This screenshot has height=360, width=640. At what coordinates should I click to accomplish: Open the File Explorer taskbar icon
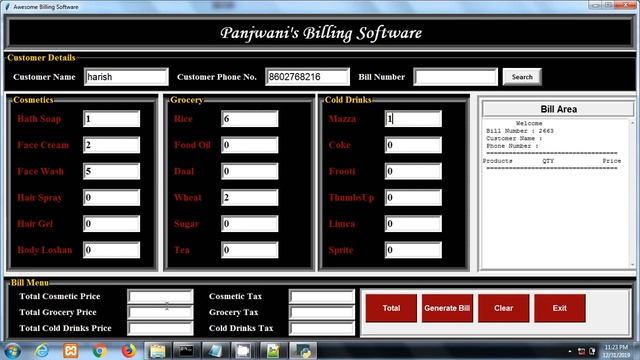(x=157, y=351)
